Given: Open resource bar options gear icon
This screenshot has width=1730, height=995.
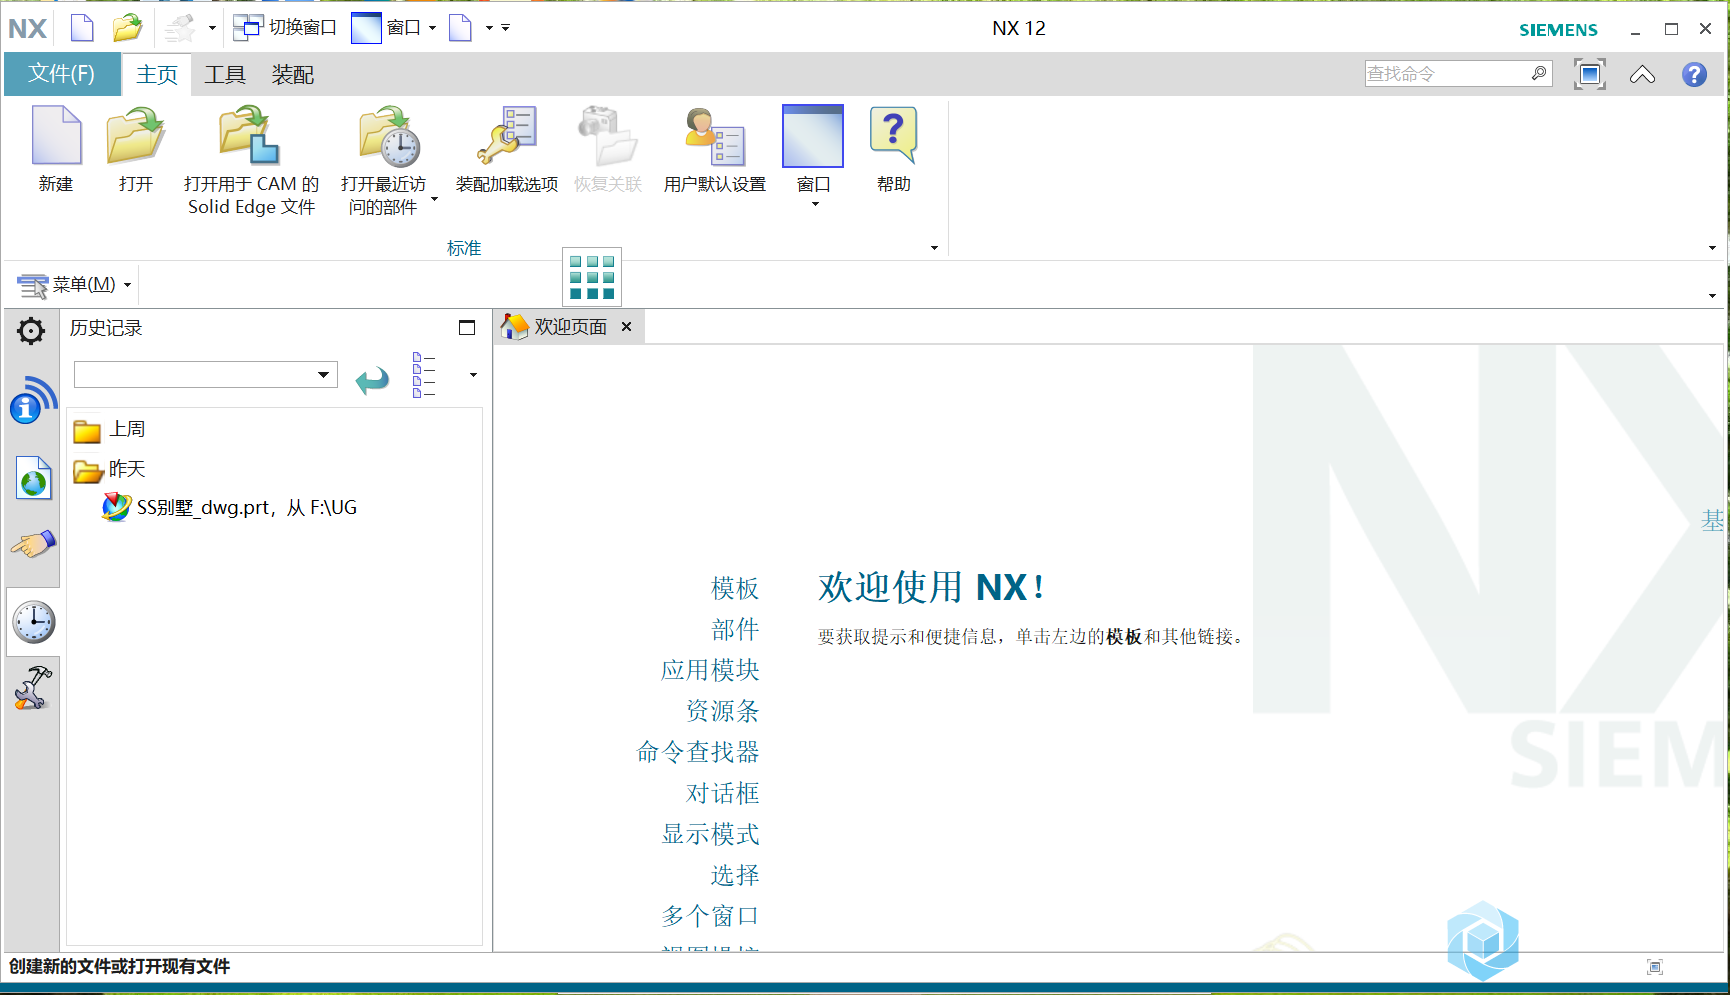Looking at the screenshot, I should [x=31, y=331].
